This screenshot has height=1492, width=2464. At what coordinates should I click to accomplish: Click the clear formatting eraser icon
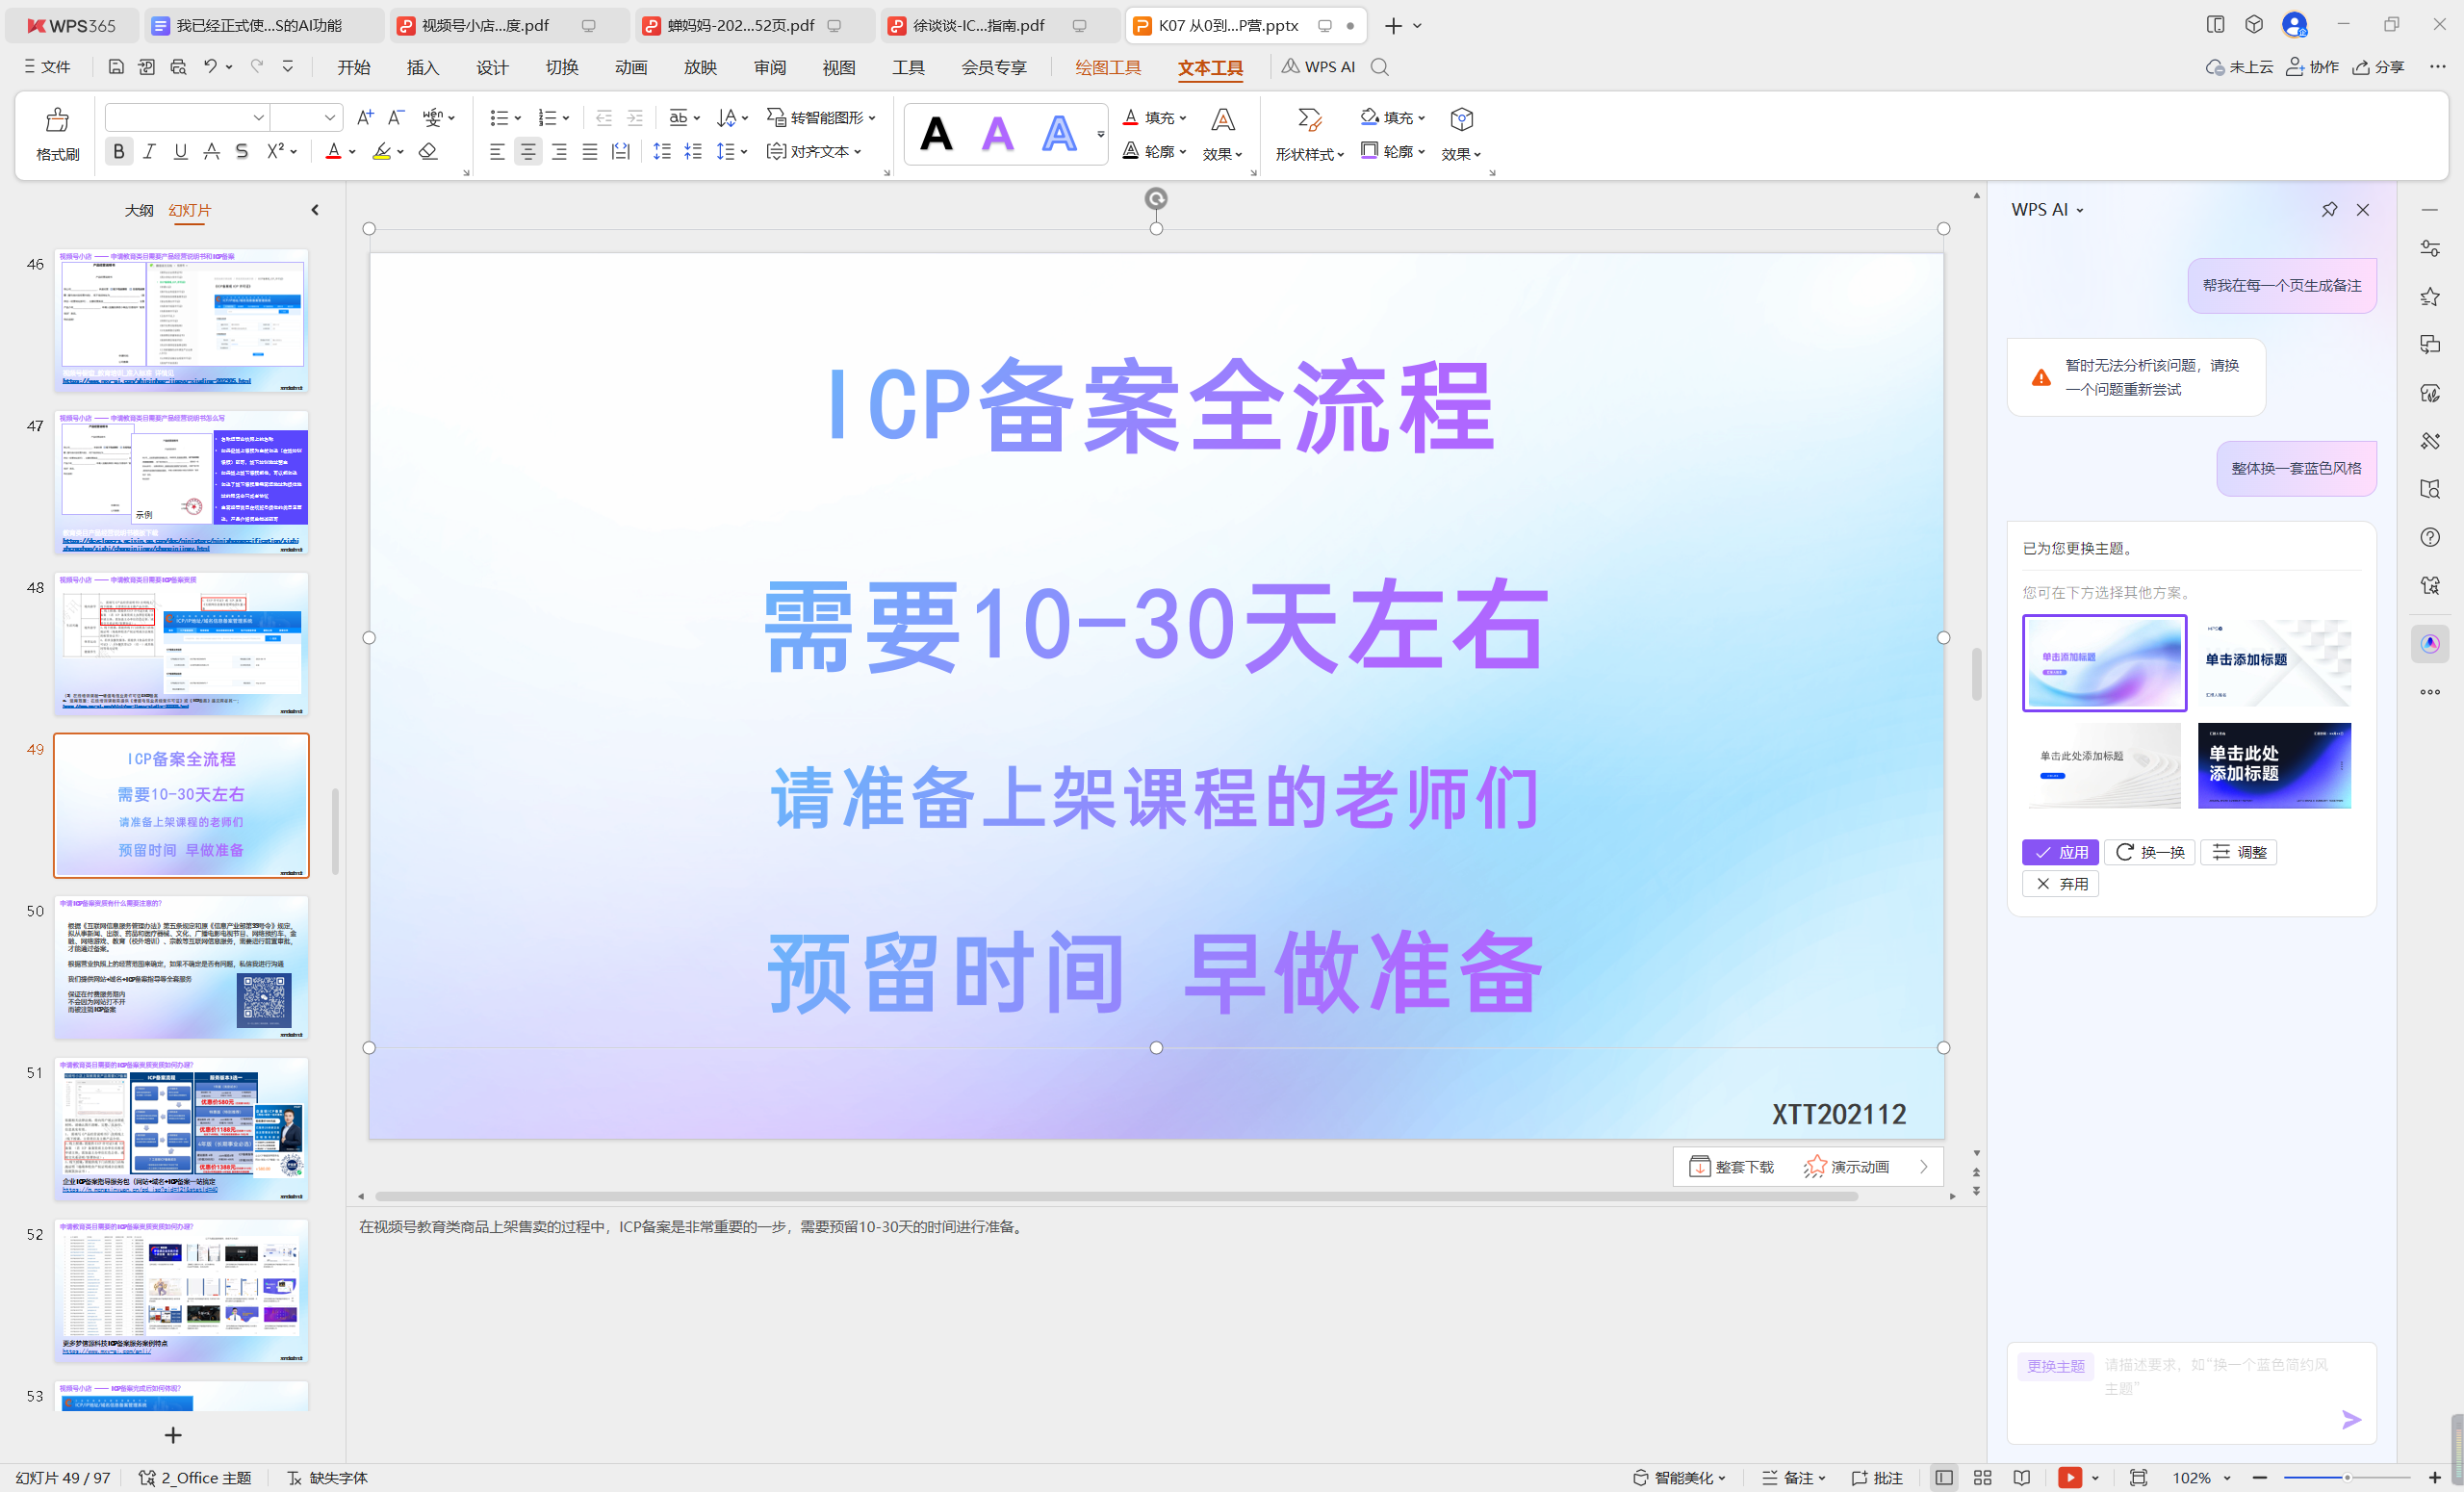[428, 151]
